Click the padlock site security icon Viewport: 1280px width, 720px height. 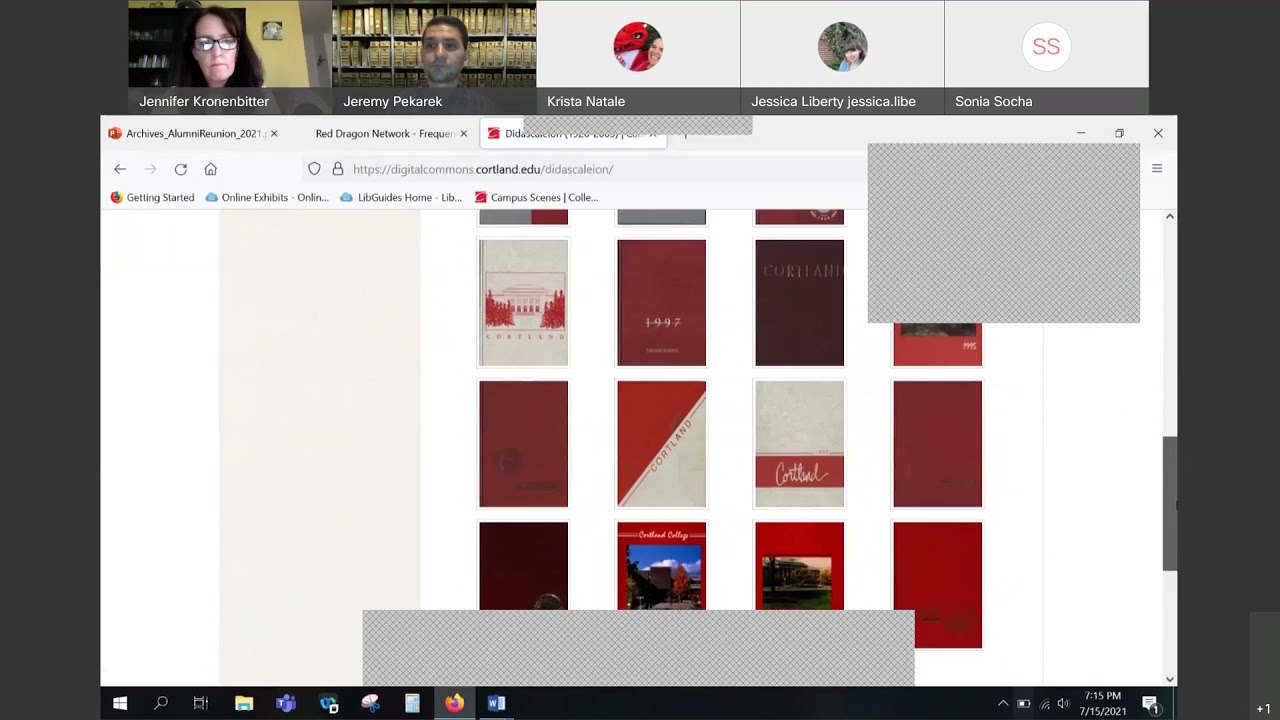point(338,169)
